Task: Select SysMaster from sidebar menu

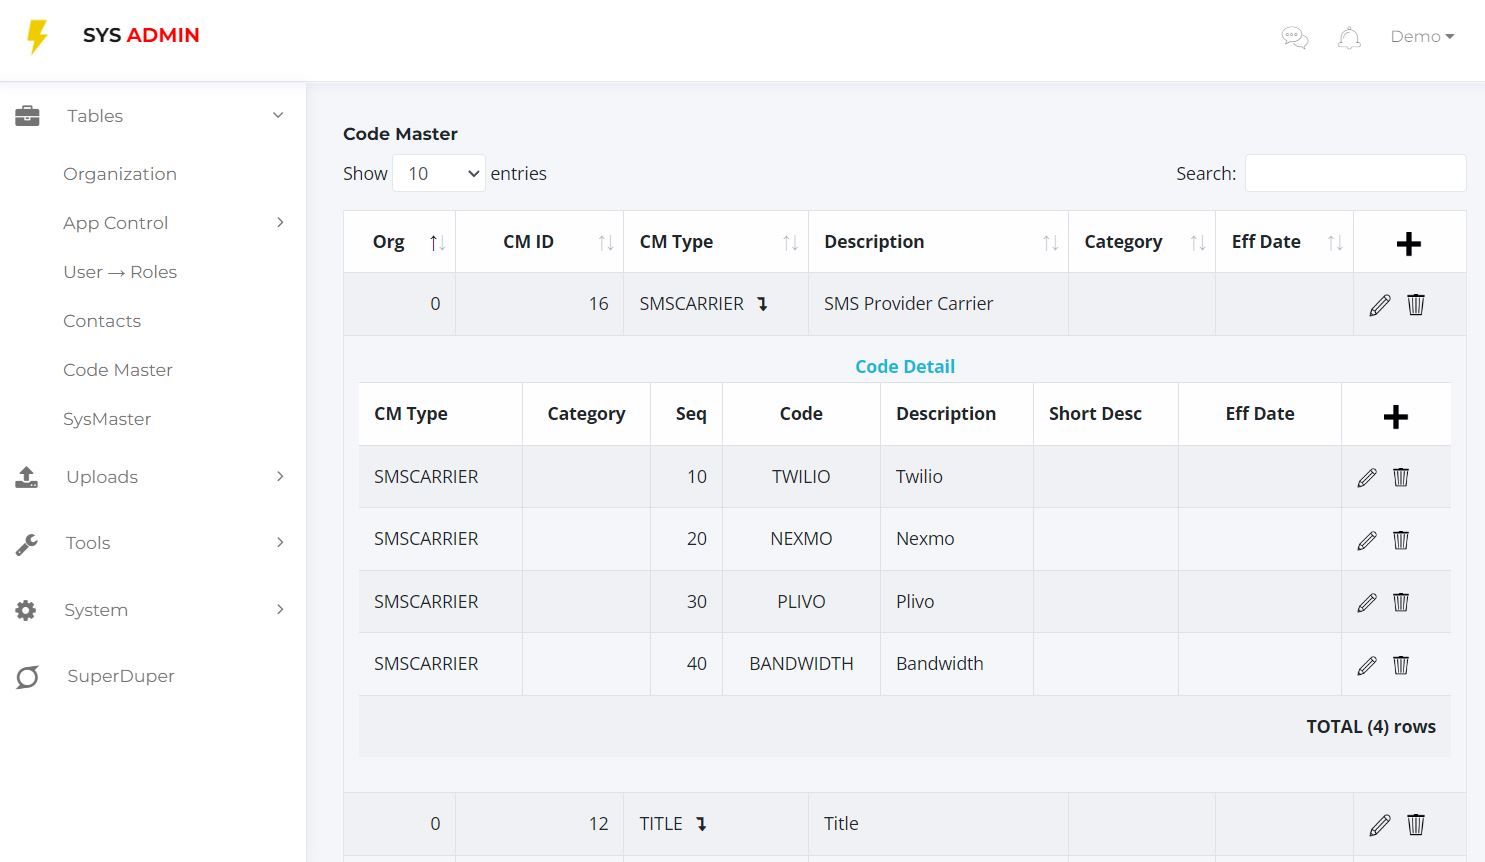Action: point(107,419)
